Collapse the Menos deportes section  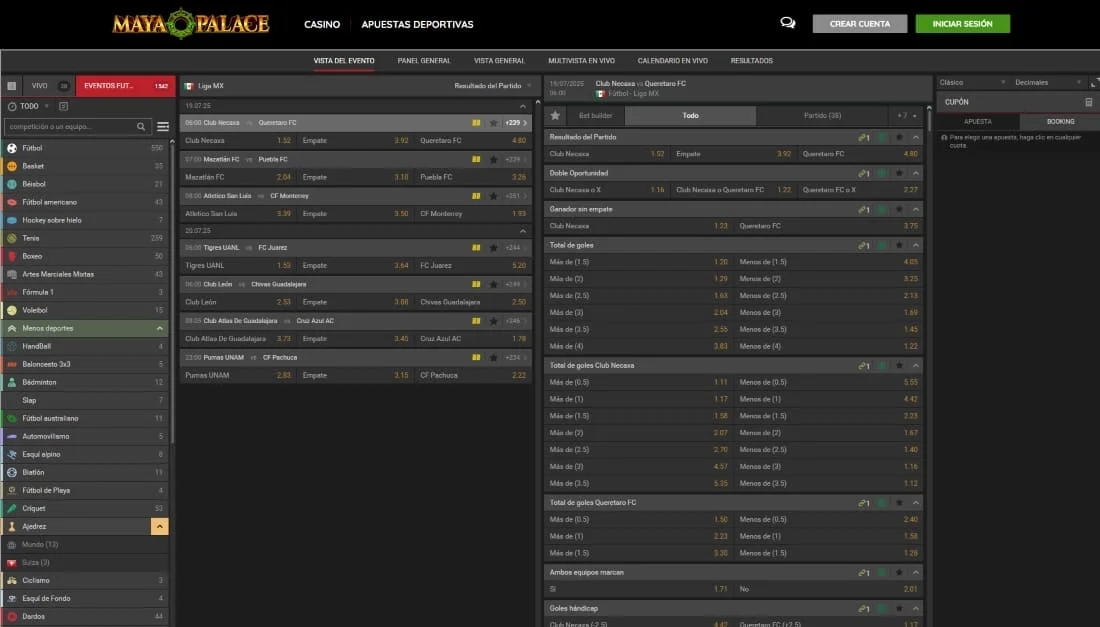tap(160, 328)
